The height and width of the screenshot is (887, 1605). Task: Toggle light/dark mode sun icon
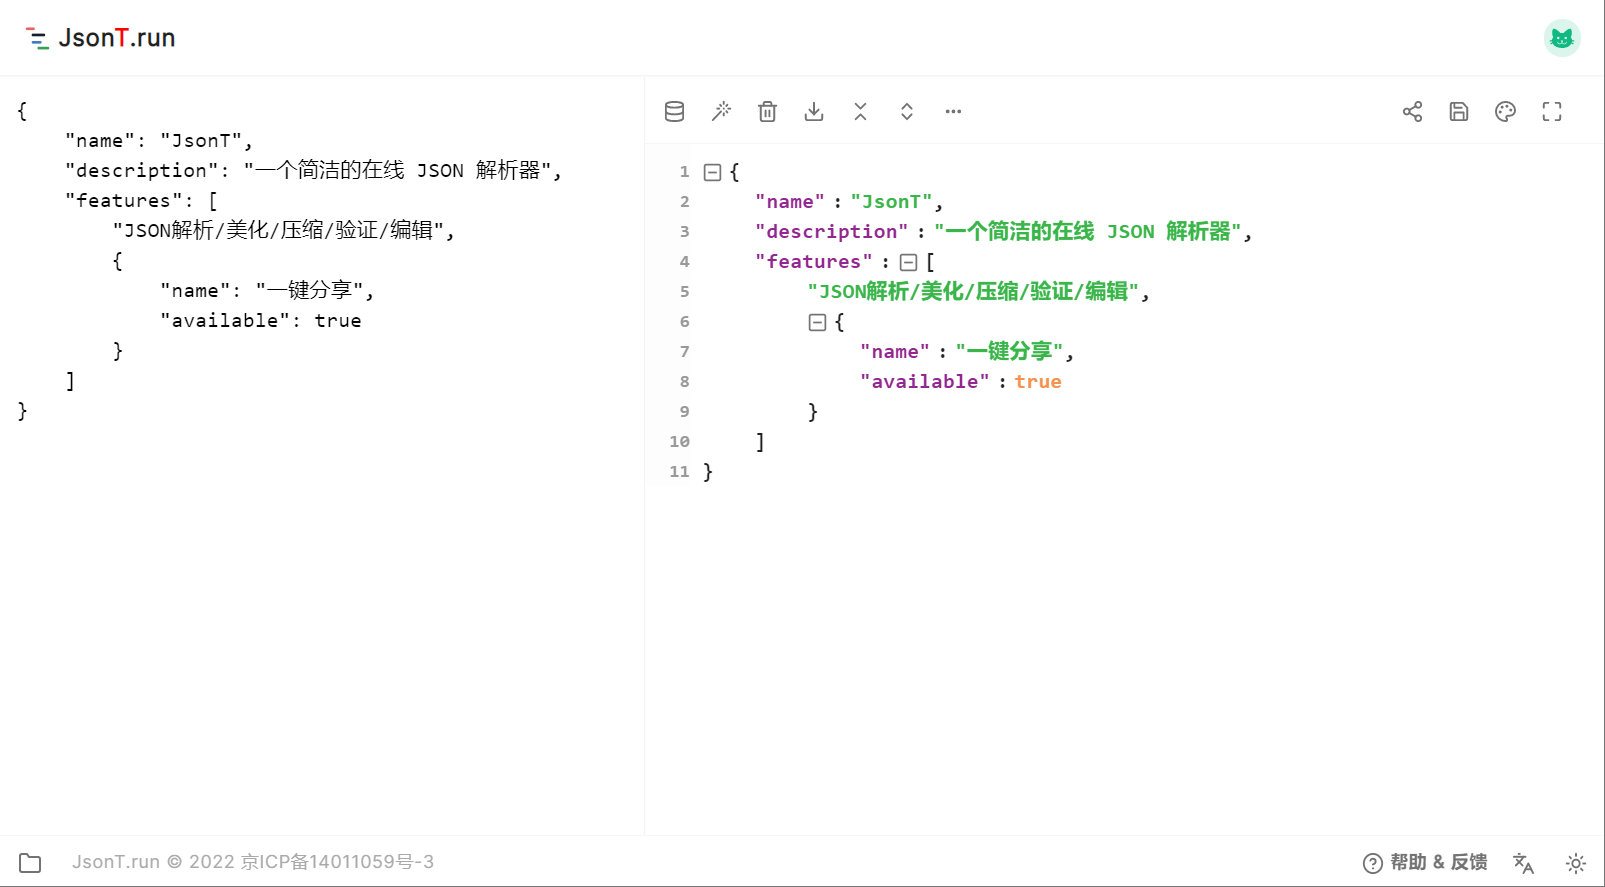pos(1576,863)
